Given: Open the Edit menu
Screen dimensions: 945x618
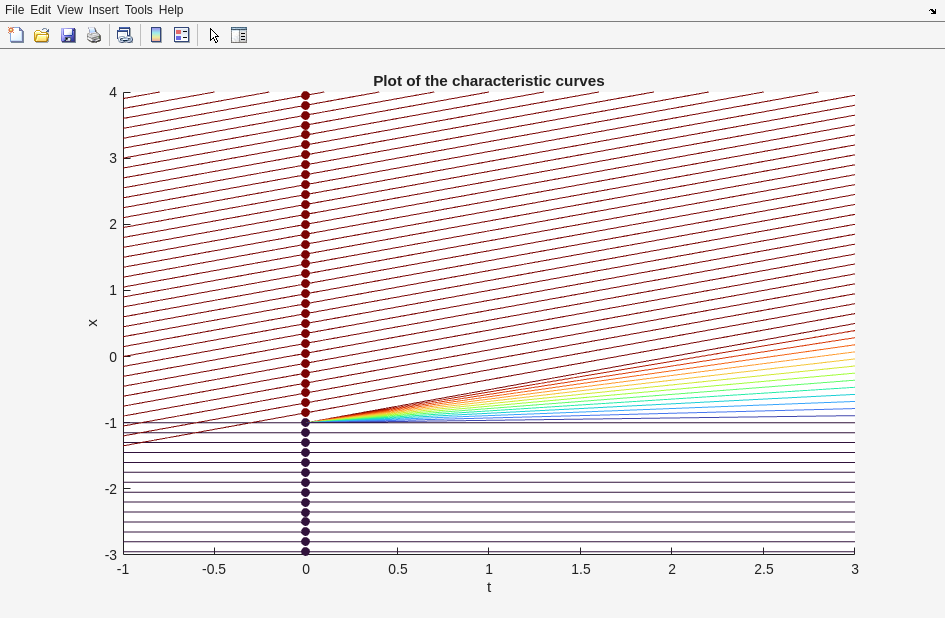Looking at the screenshot, I should click(x=40, y=10).
